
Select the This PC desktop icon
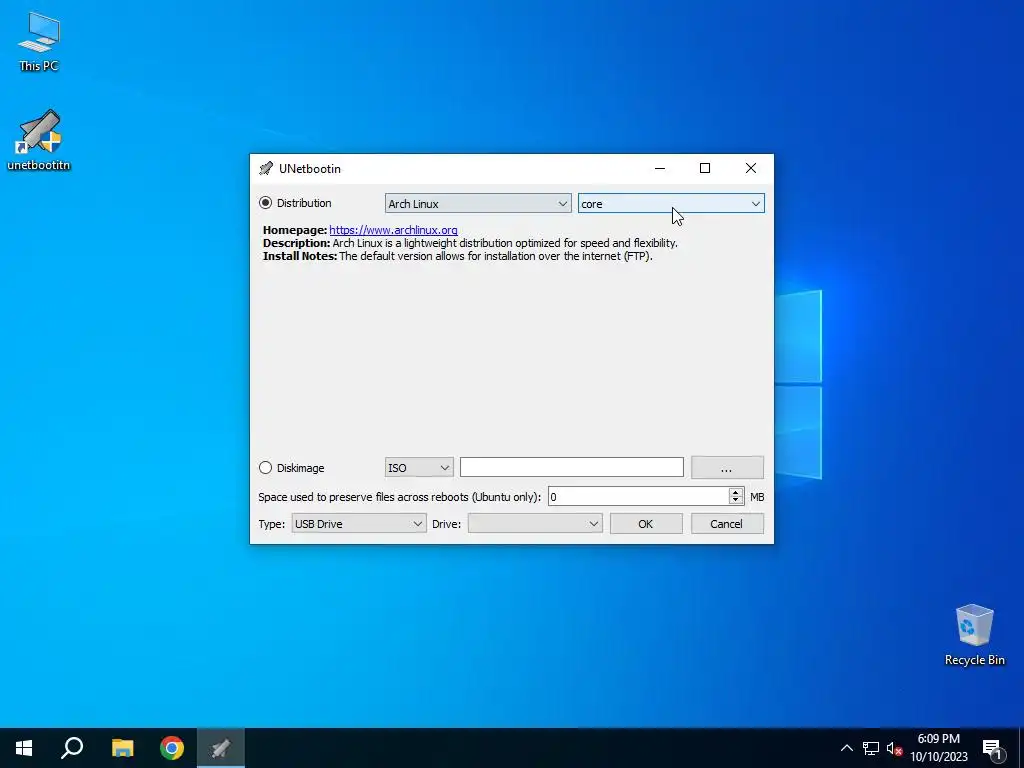click(x=39, y=41)
